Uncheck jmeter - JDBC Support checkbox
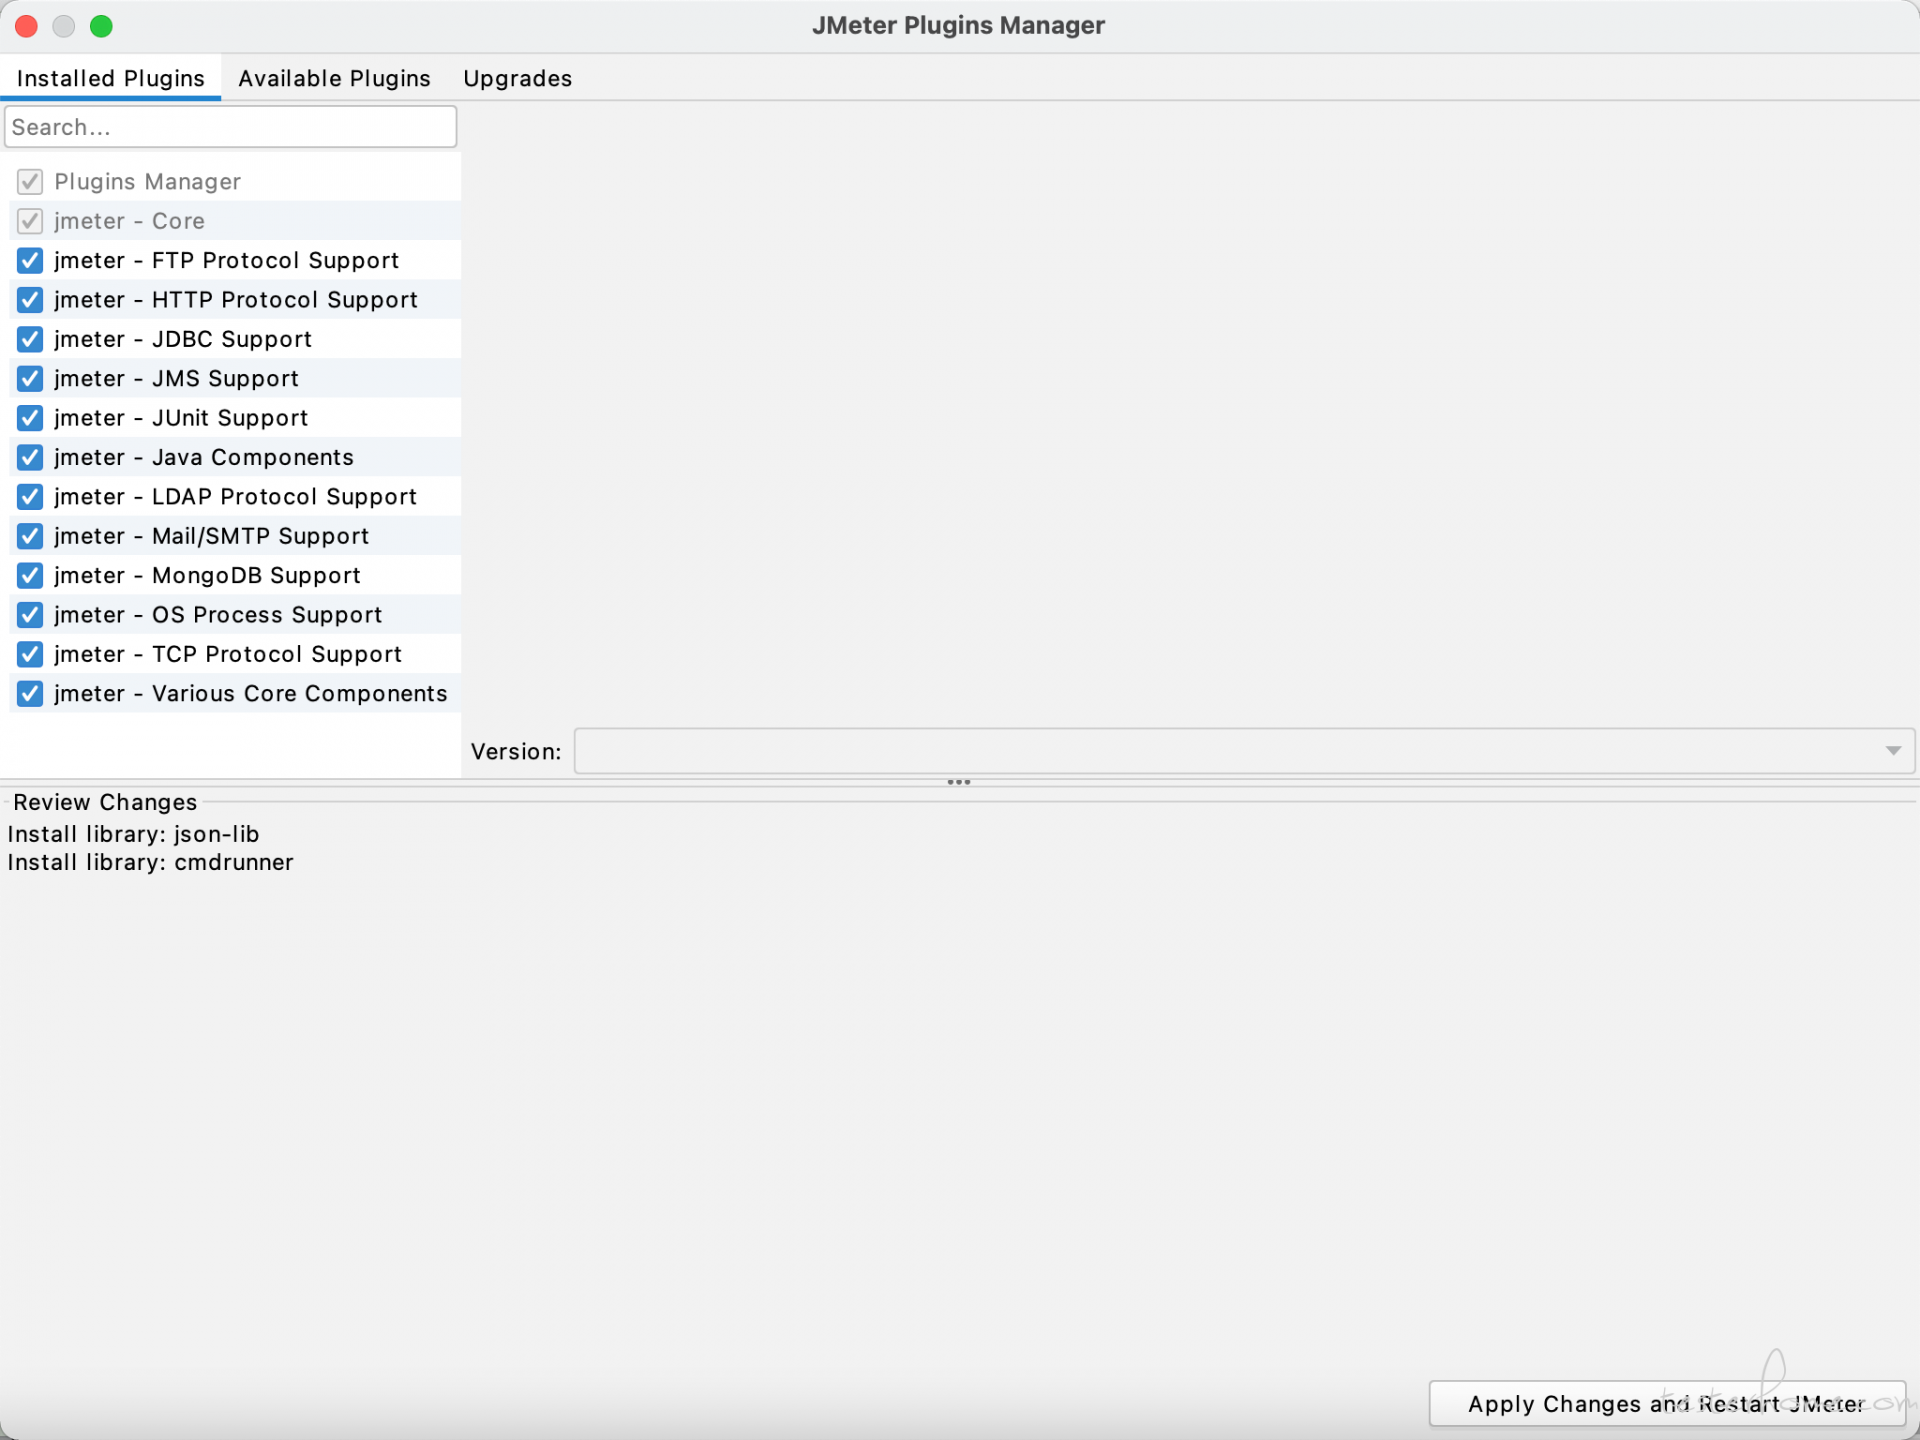1920x1440 pixels. click(30, 339)
